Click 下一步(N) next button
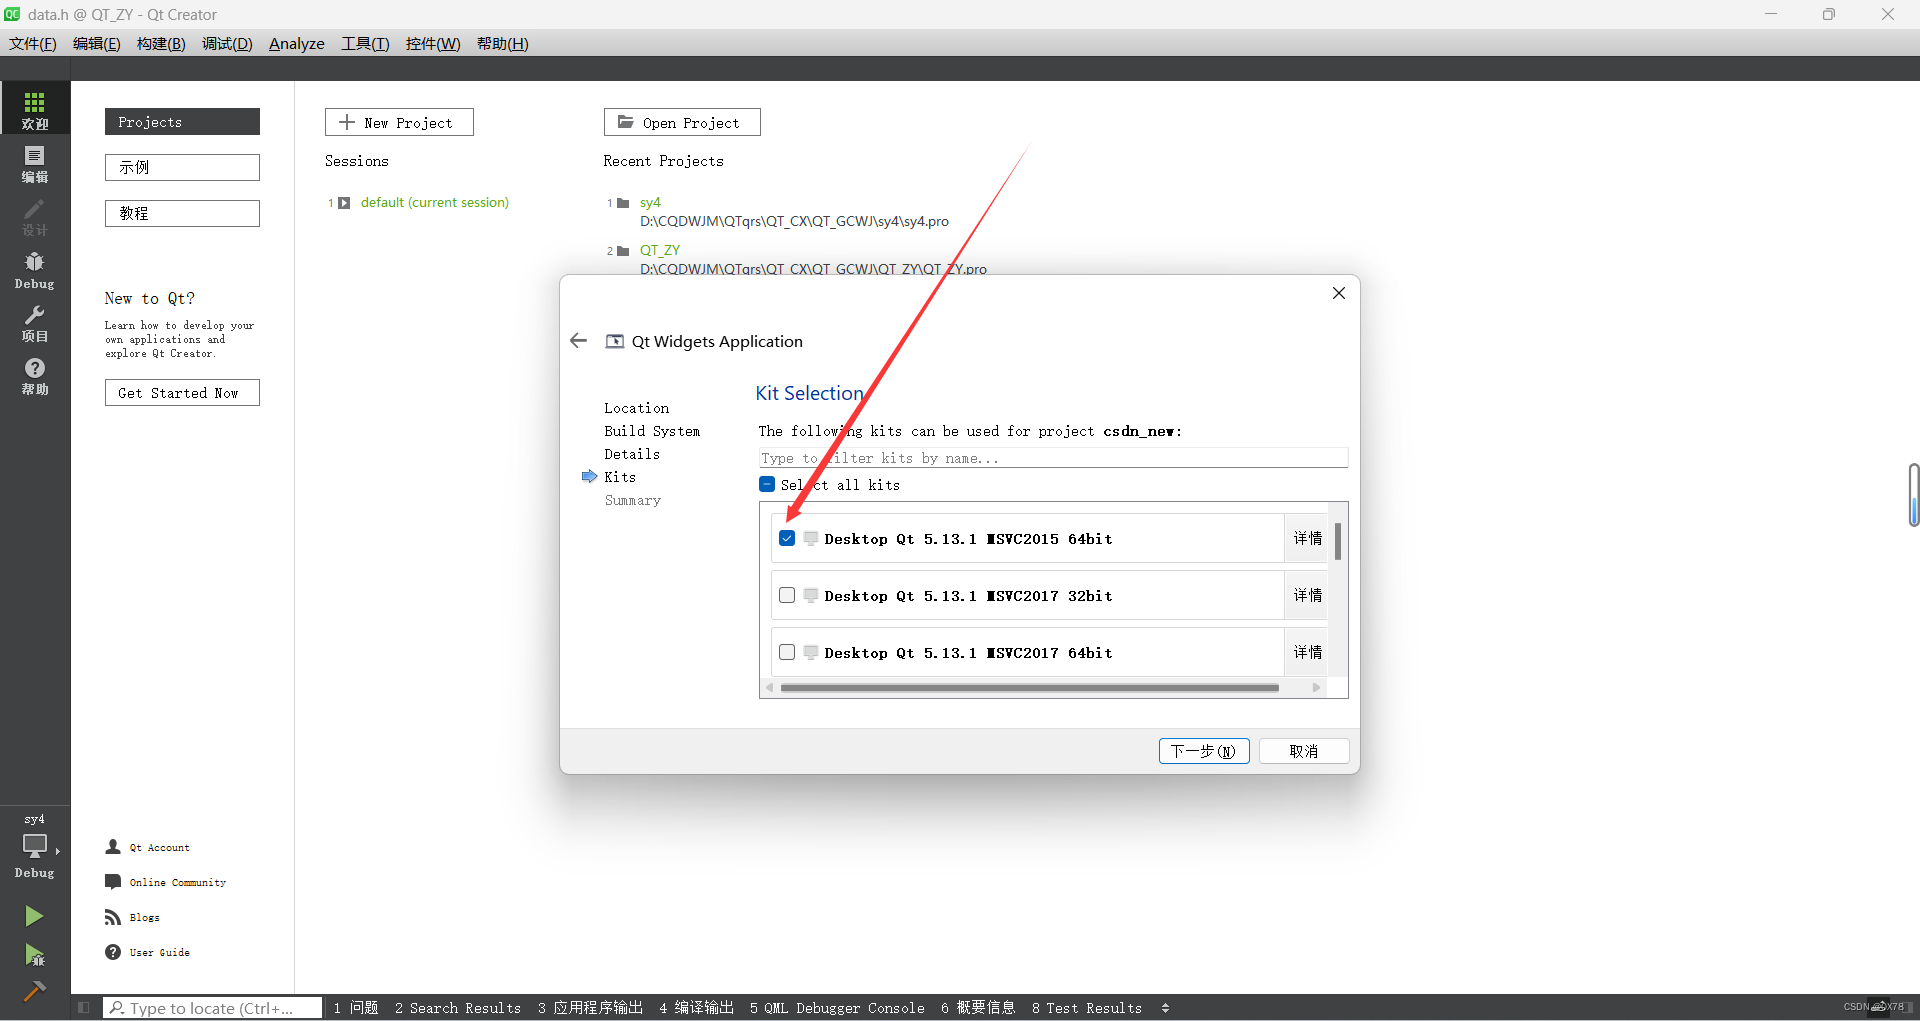 [1204, 751]
